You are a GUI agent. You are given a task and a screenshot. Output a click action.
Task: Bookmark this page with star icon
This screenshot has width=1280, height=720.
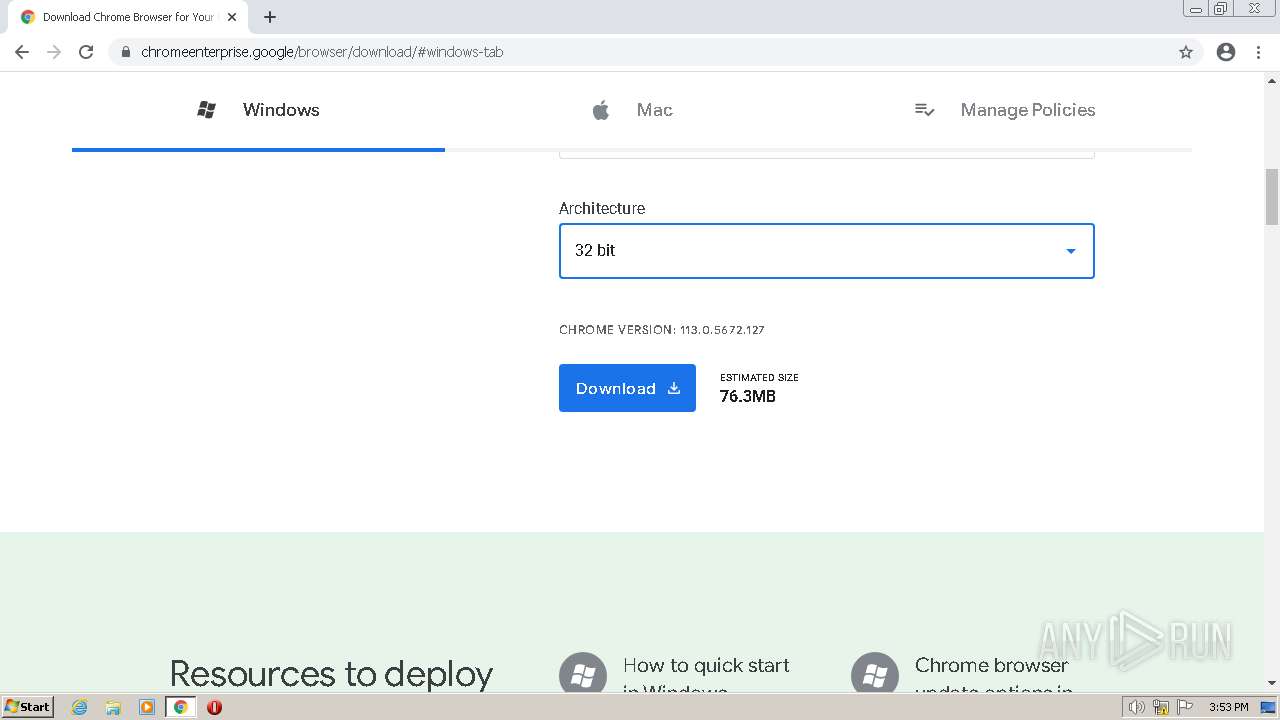coord(1186,52)
